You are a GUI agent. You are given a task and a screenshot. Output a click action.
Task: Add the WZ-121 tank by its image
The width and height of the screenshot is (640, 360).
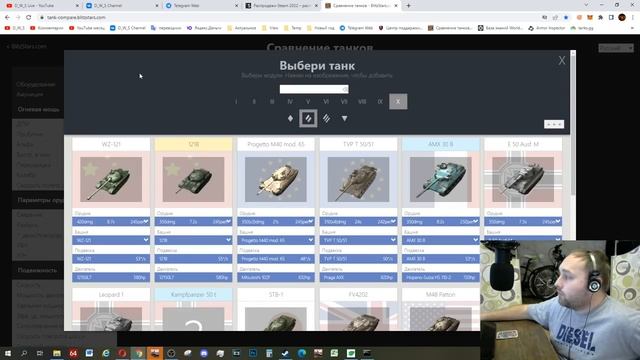(111, 180)
